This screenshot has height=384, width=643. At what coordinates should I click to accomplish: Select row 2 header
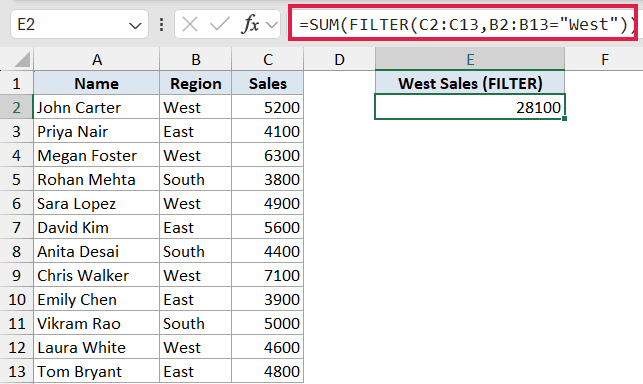pyautogui.click(x=16, y=107)
